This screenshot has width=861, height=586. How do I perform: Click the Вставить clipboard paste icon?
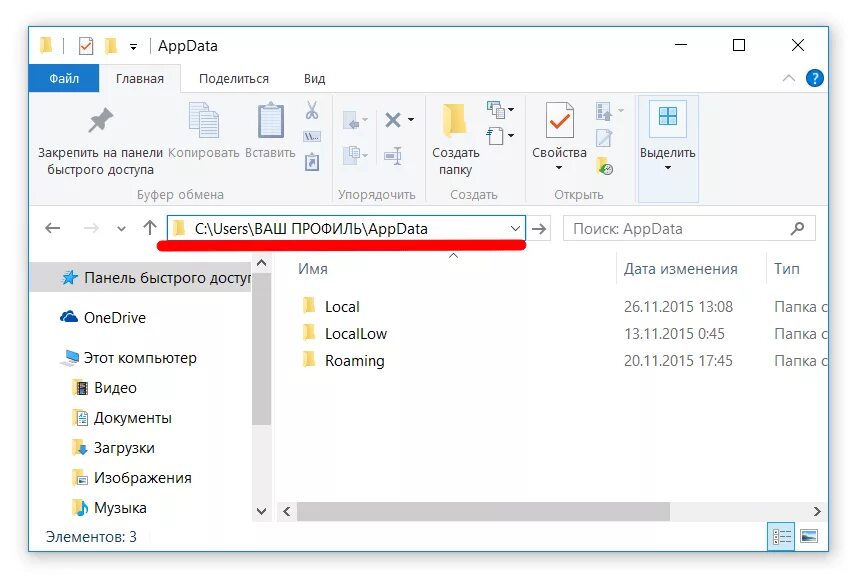(271, 120)
